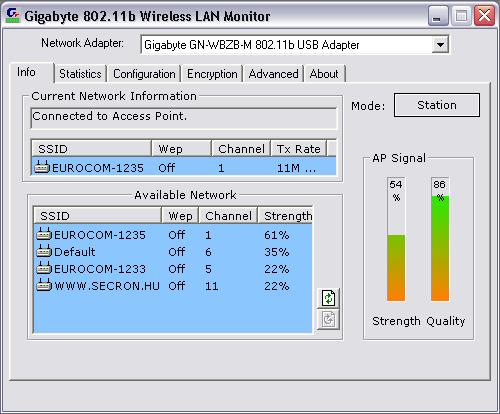Image resolution: width=500 pixels, height=414 pixels.
Task: Click SSID column header in Current Network table
Action: (91, 148)
